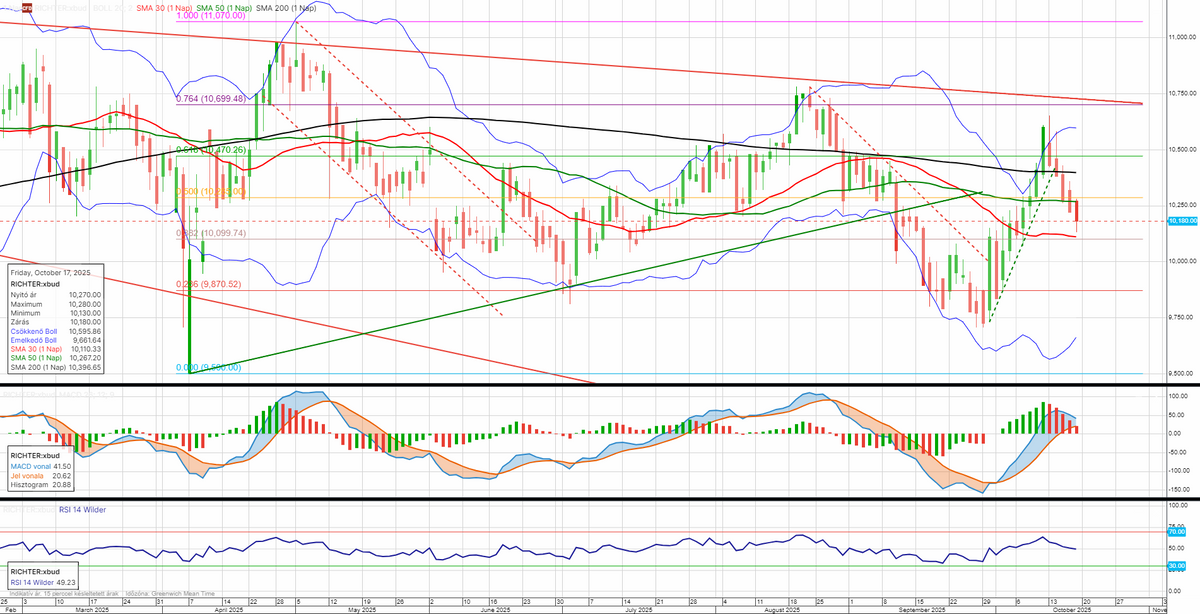Screen dimensions: 1200x614
Task: Click the RICHTER:xbud symbol in chart header
Action: click(x=62, y=7)
